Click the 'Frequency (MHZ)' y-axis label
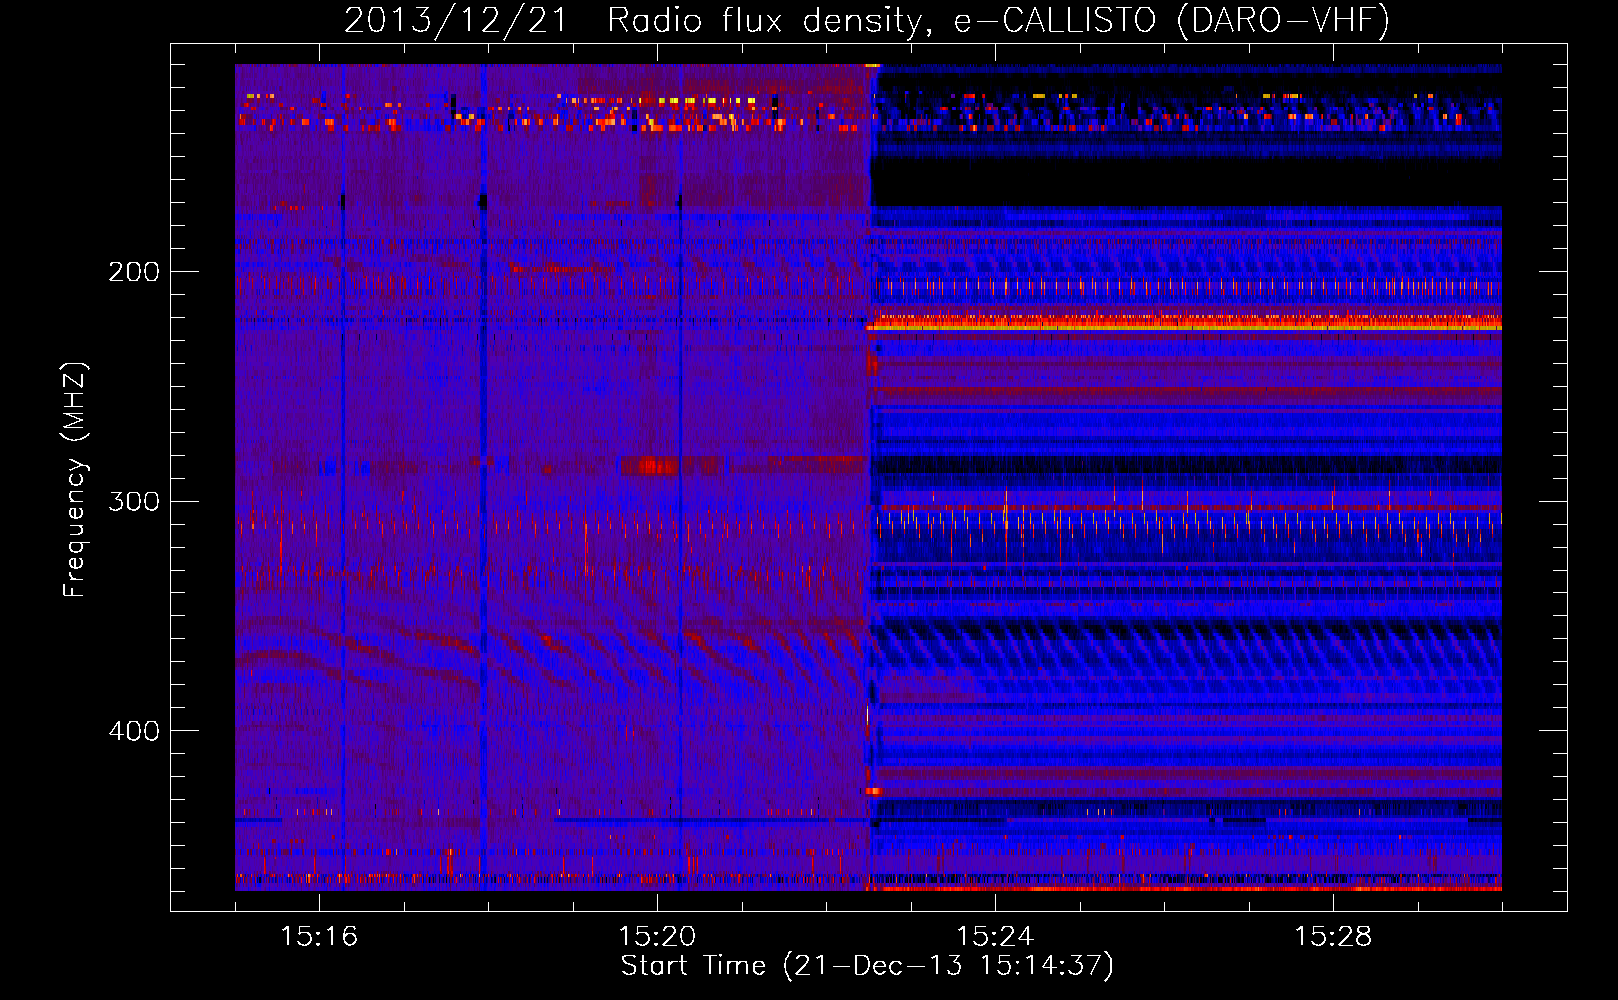The image size is (1618, 1000). tap(75, 480)
